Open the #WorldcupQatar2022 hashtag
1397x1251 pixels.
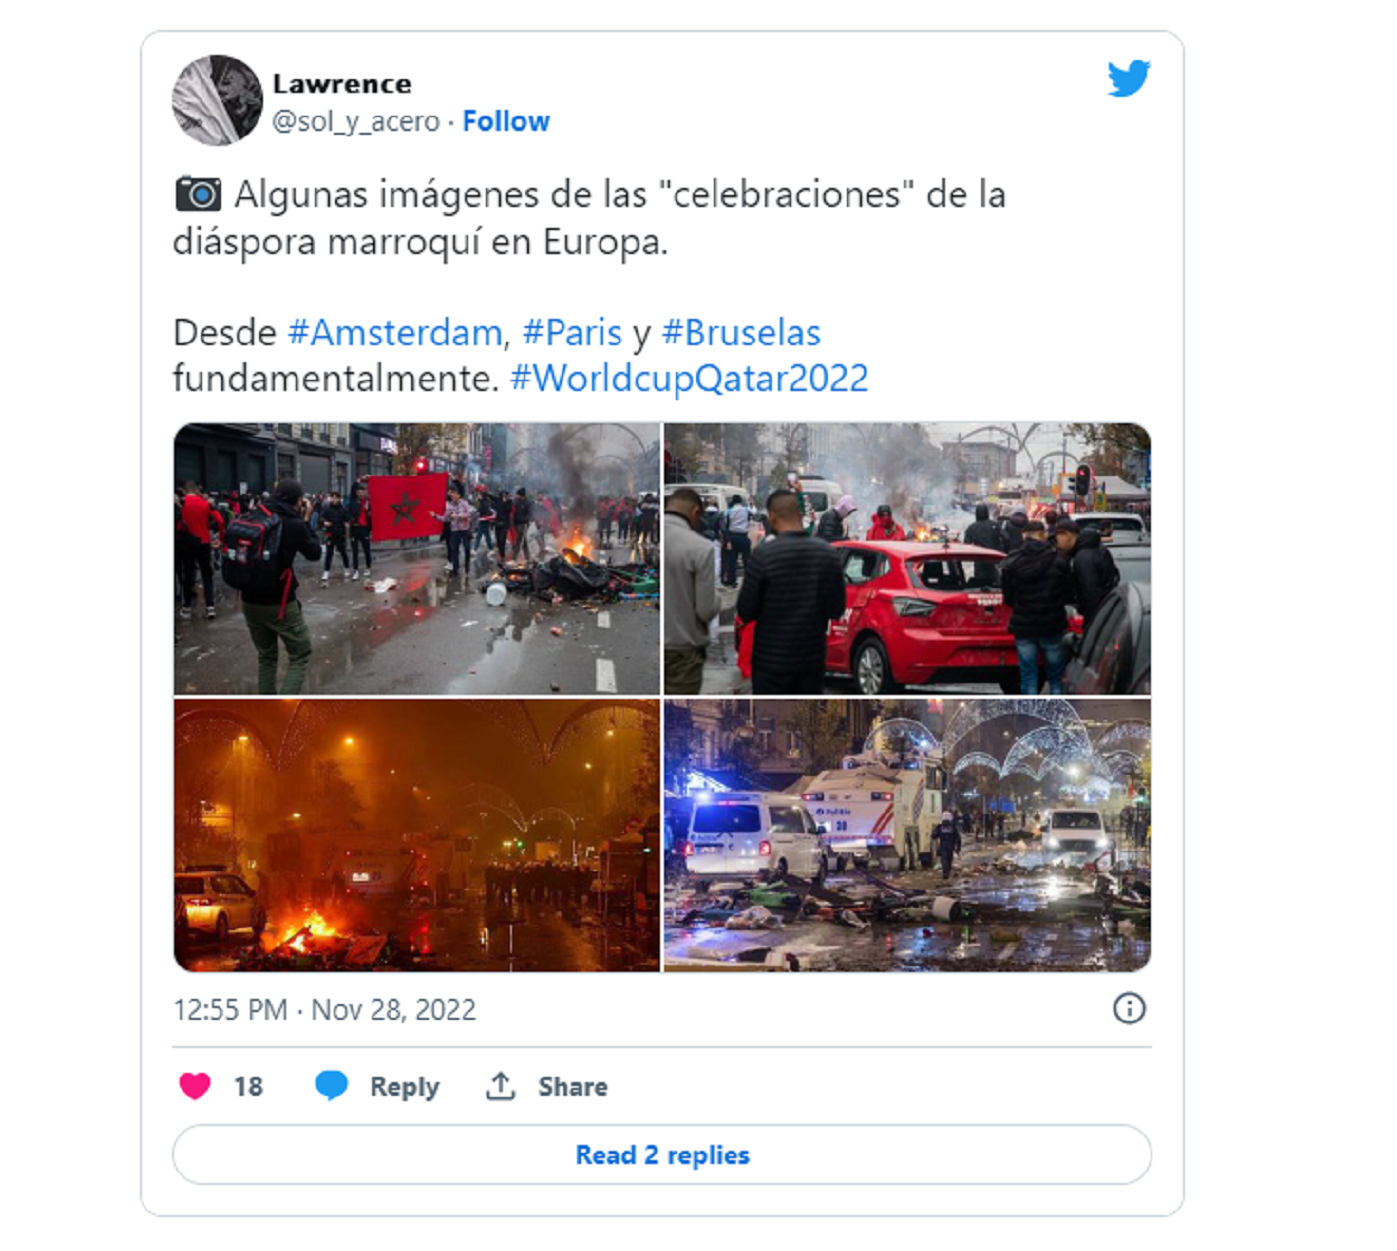[x=689, y=378]
